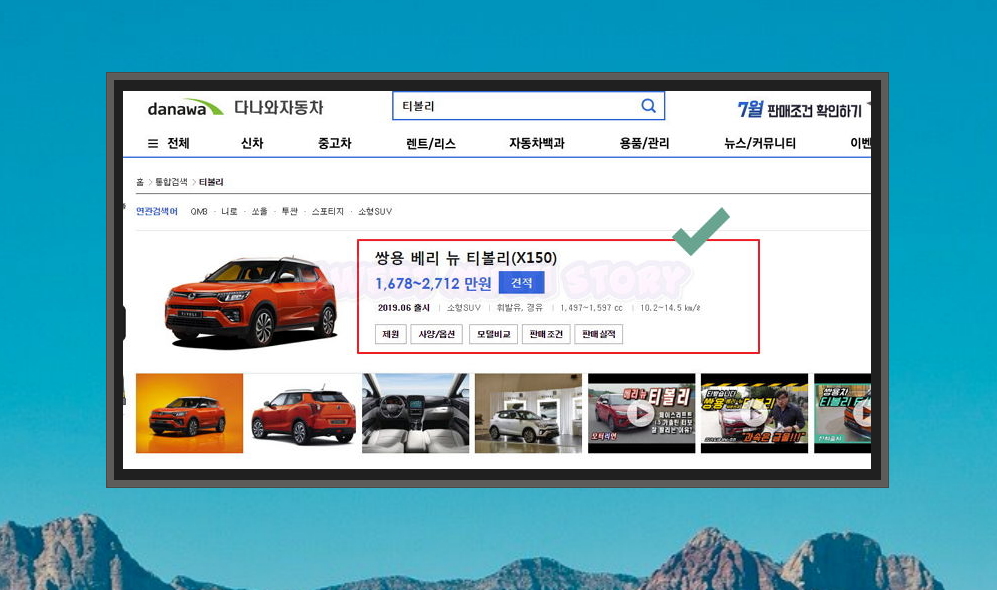Open the 신차 menu
The width and height of the screenshot is (997, 590).
pos(252,143)
